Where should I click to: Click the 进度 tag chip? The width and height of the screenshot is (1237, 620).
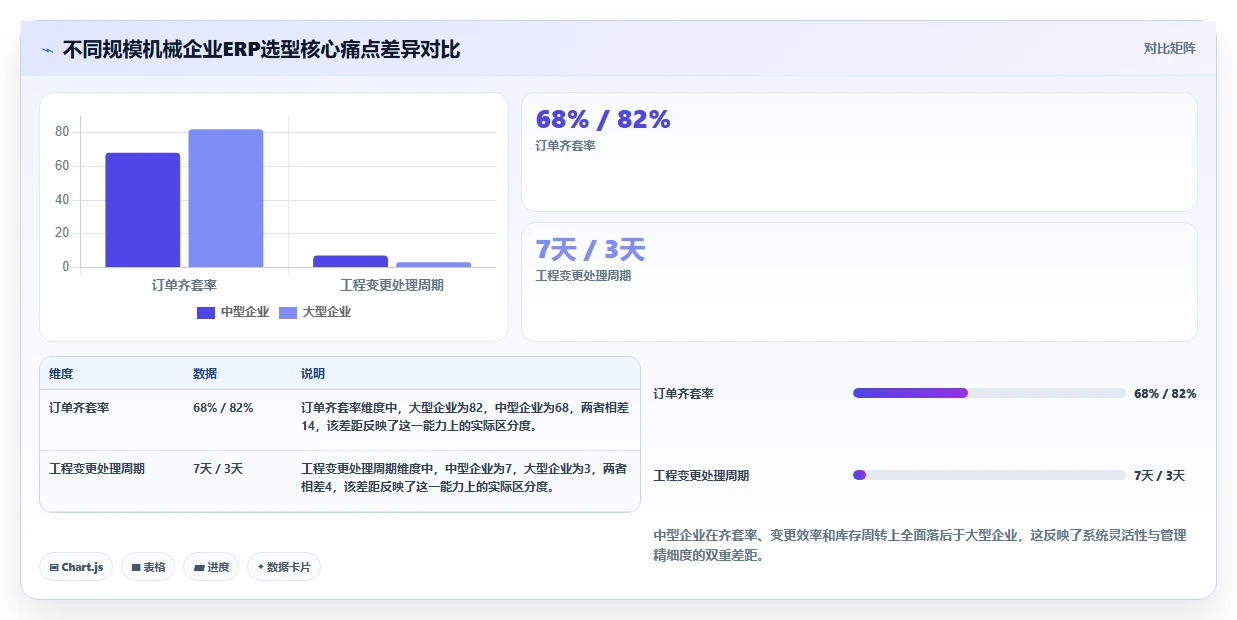tap(211, 567)
